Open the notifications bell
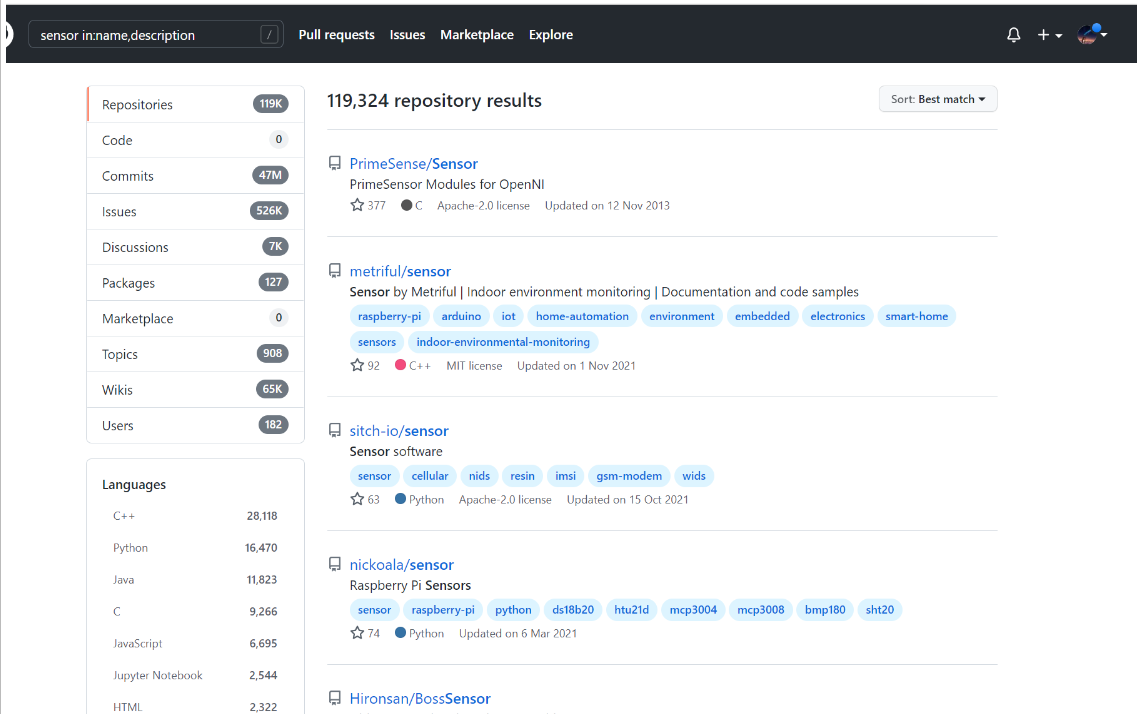Screen dimensions: 1137x714 click(x=1014, y=35)
